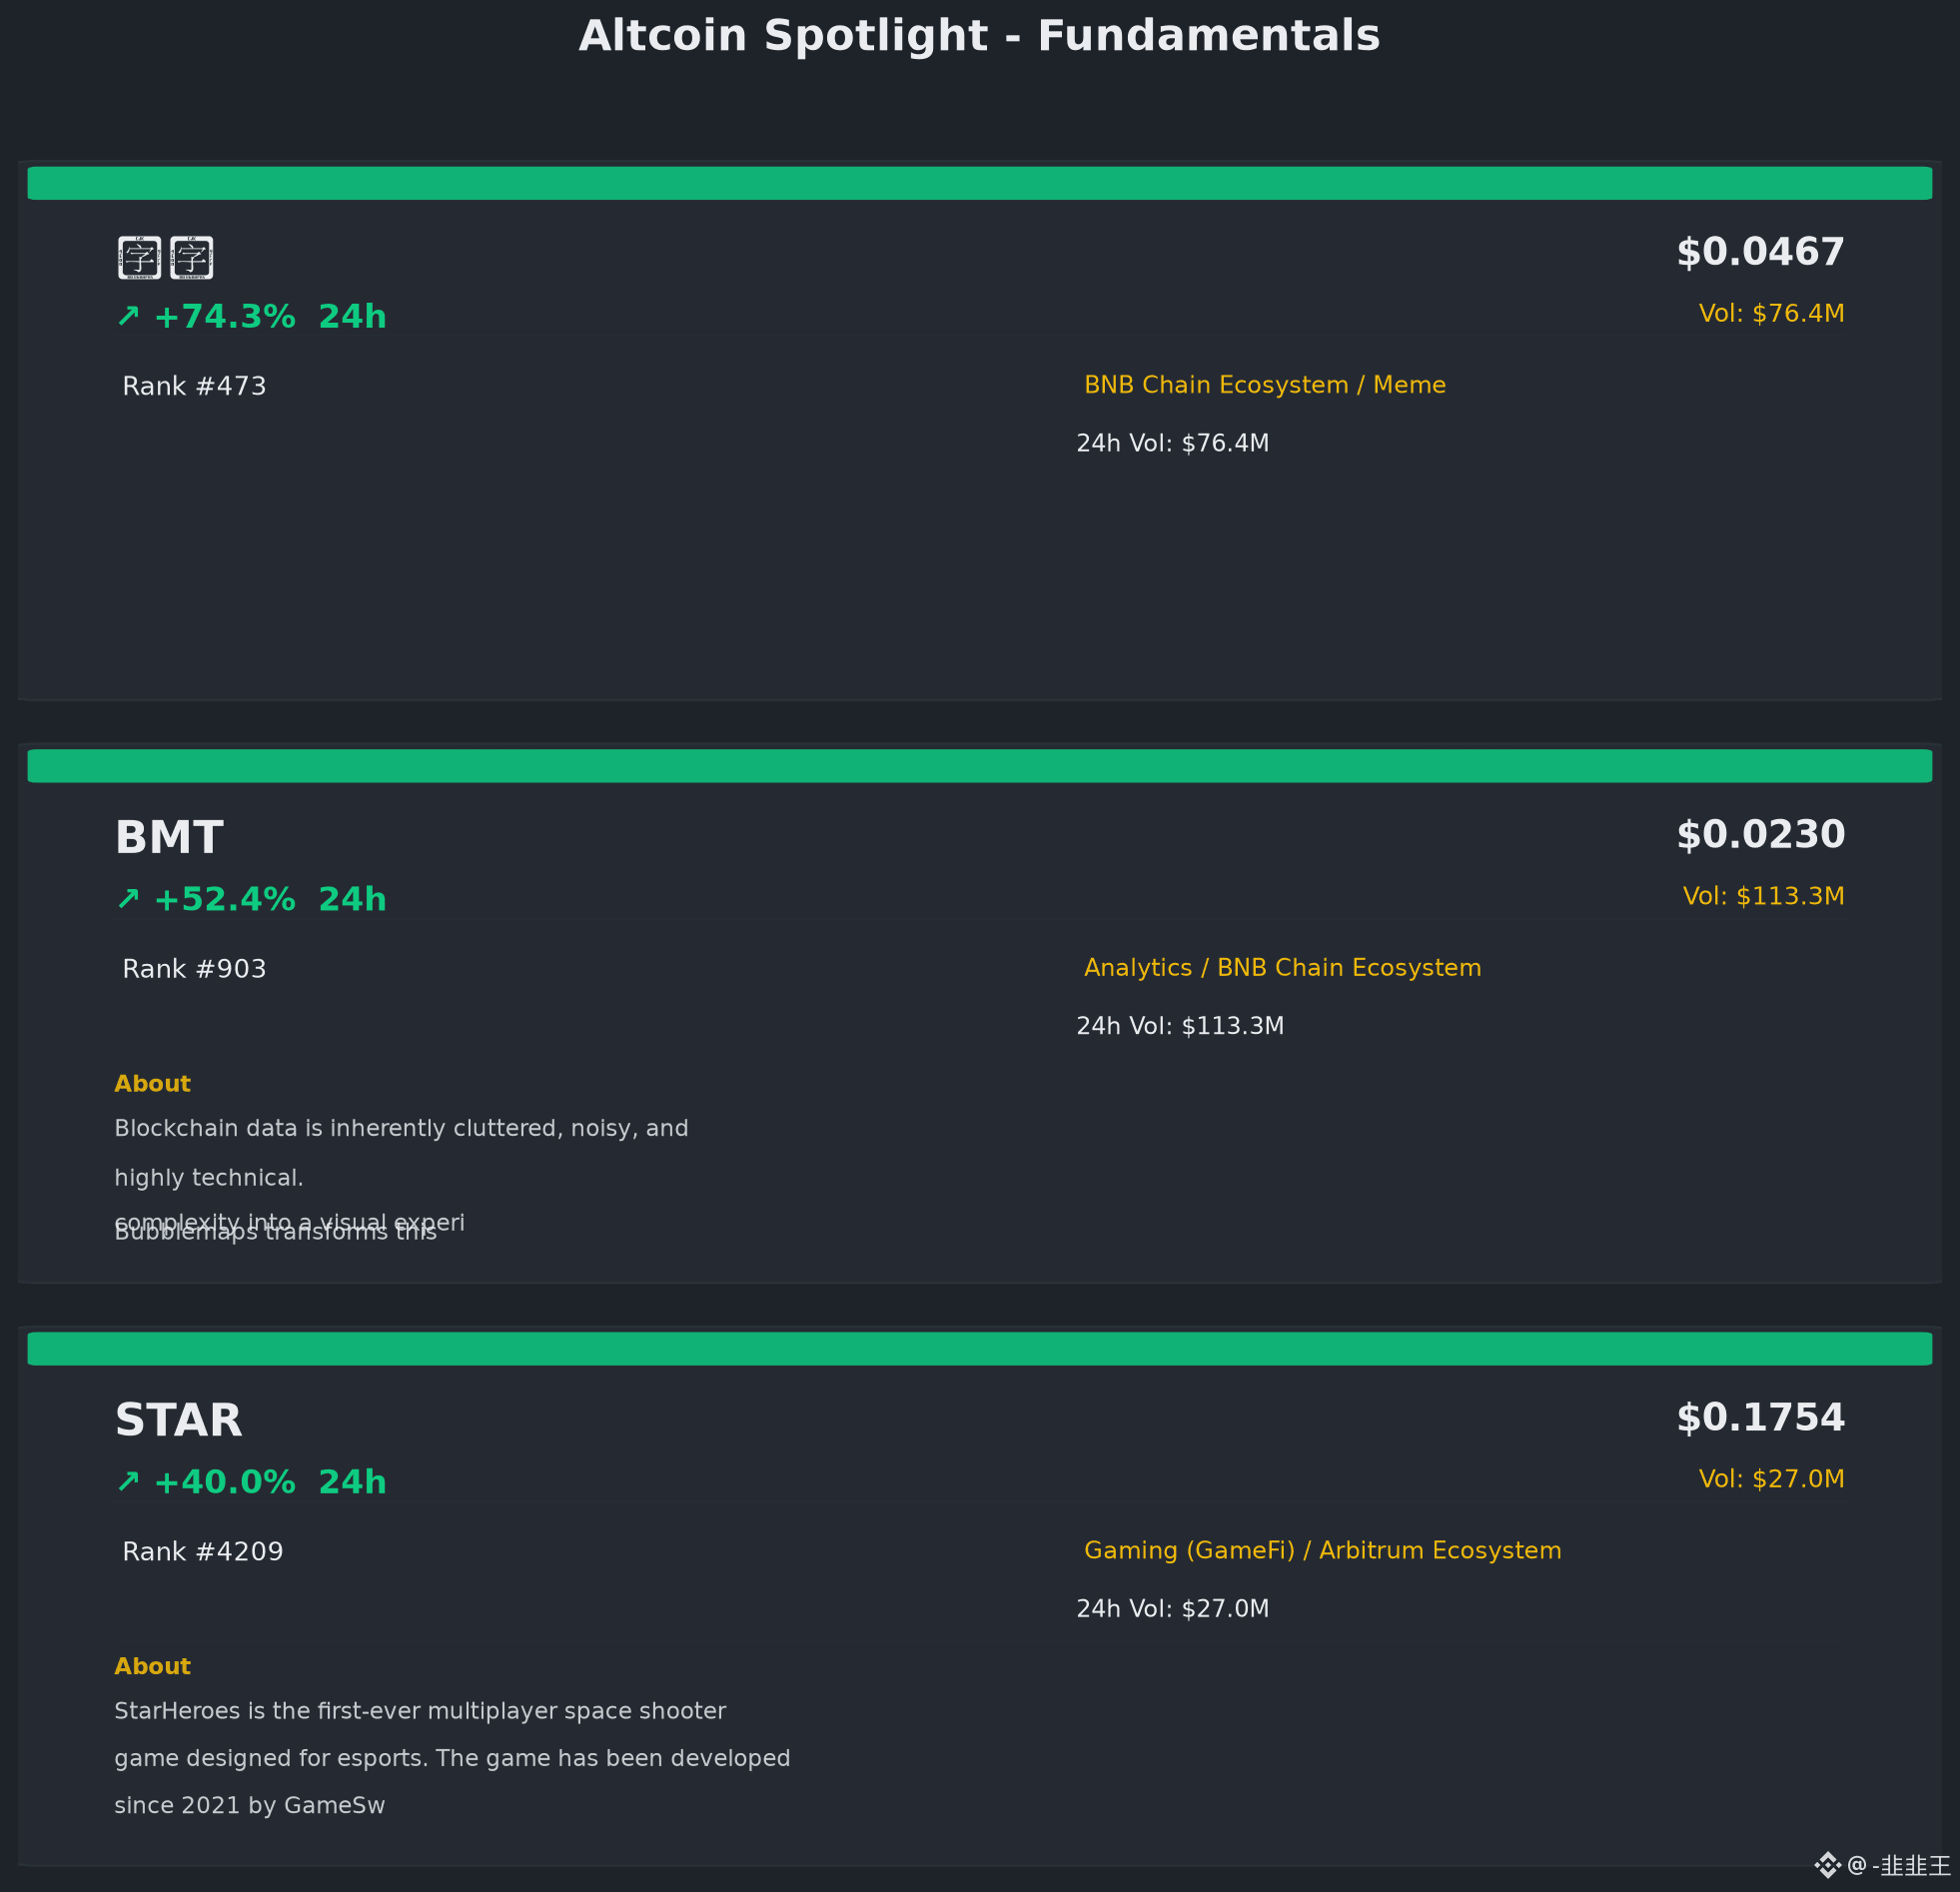Open the Analytics / BNB Chain Ecosystem category
Image resolution: width=1960 pixels, height=1892 pixels.
point(1283,968)
